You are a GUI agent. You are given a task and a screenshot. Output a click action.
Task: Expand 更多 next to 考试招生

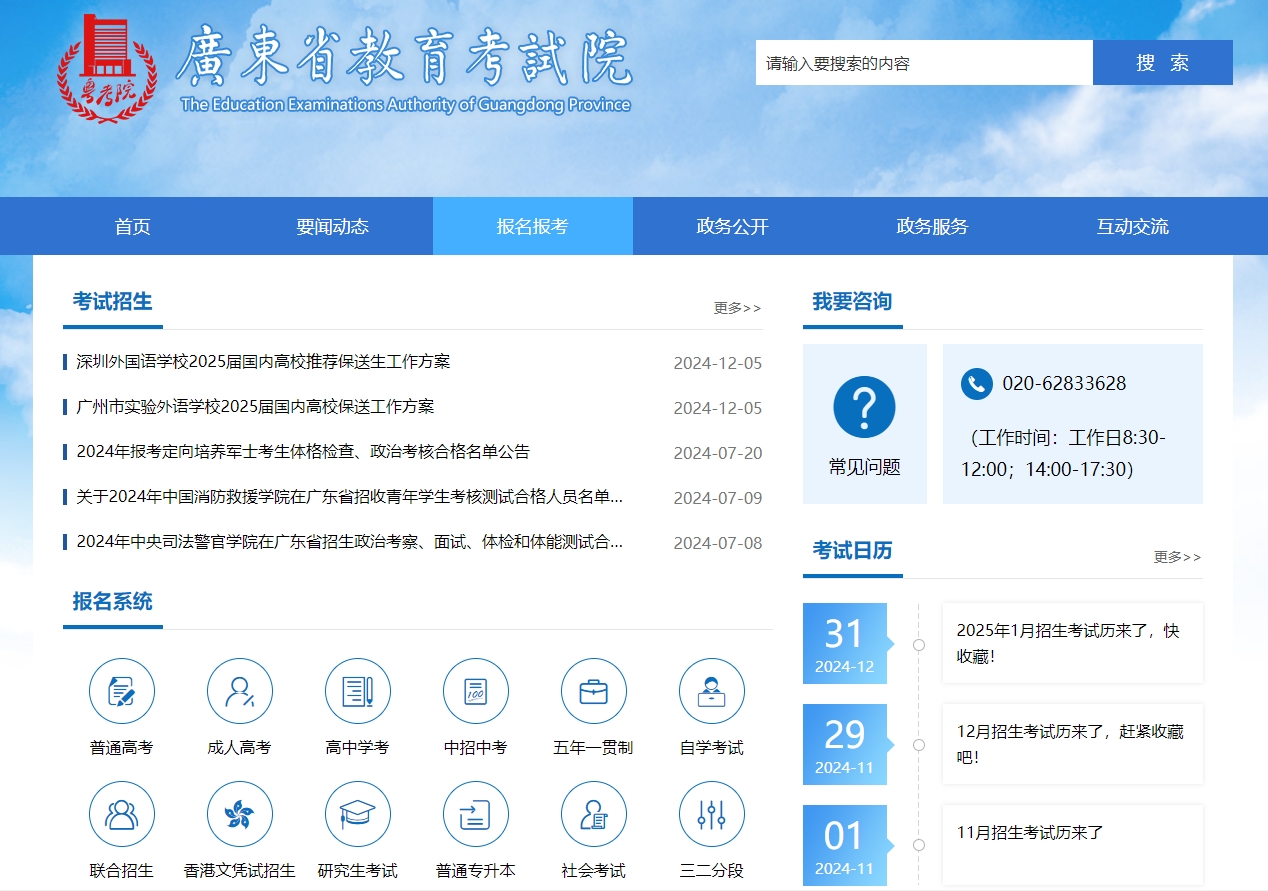(736, 308)
